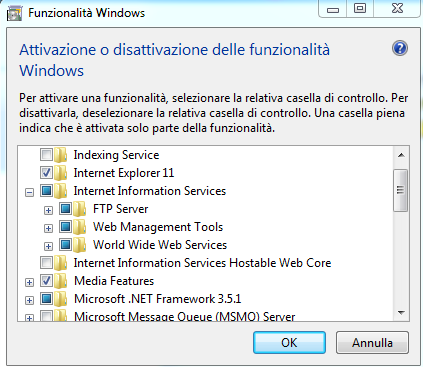The image size is (423, 367).
Task: Click the Annulla button
Action: (x=372, y=342)
